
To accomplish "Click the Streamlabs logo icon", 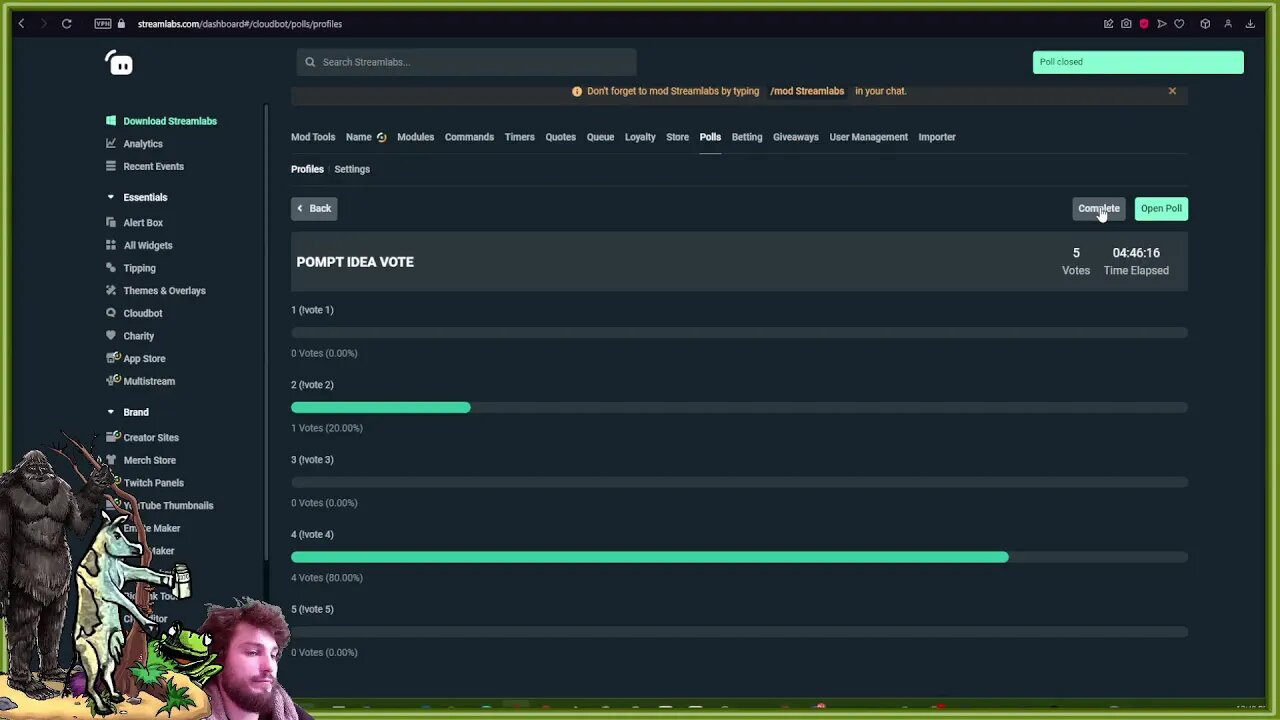I will [120, 63].
